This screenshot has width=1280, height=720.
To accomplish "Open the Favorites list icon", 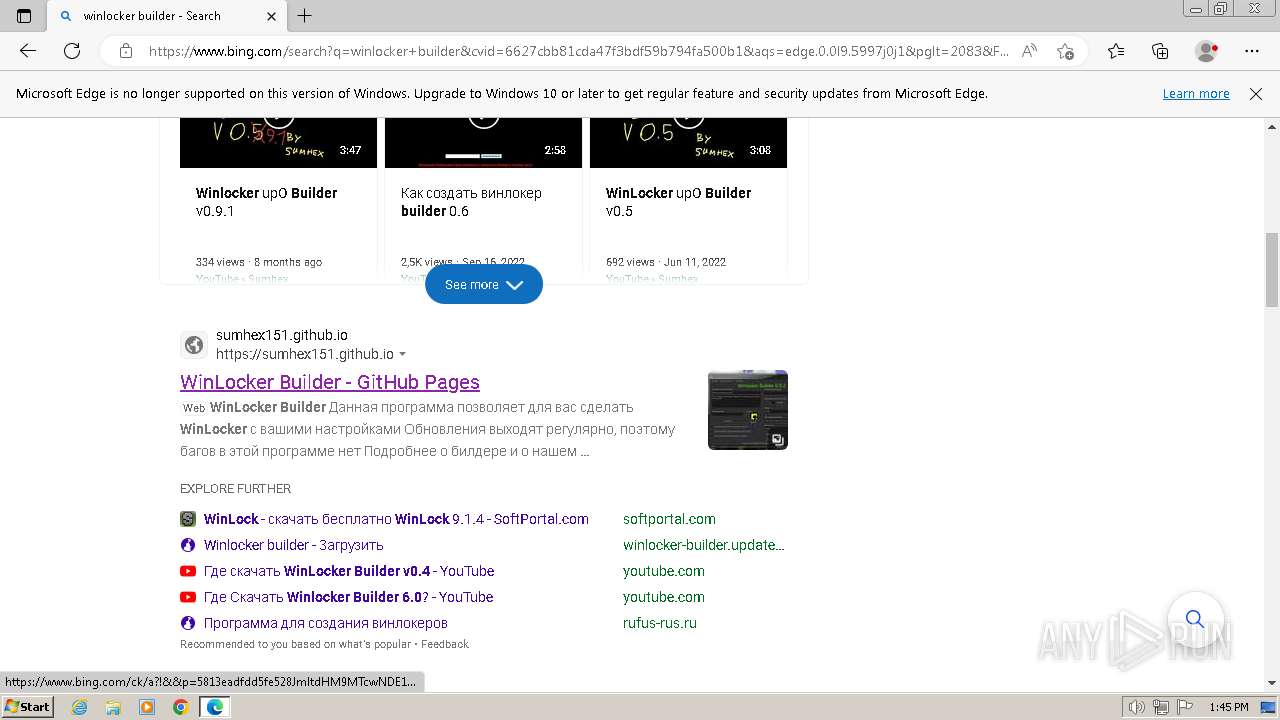I will point(1116,51).
